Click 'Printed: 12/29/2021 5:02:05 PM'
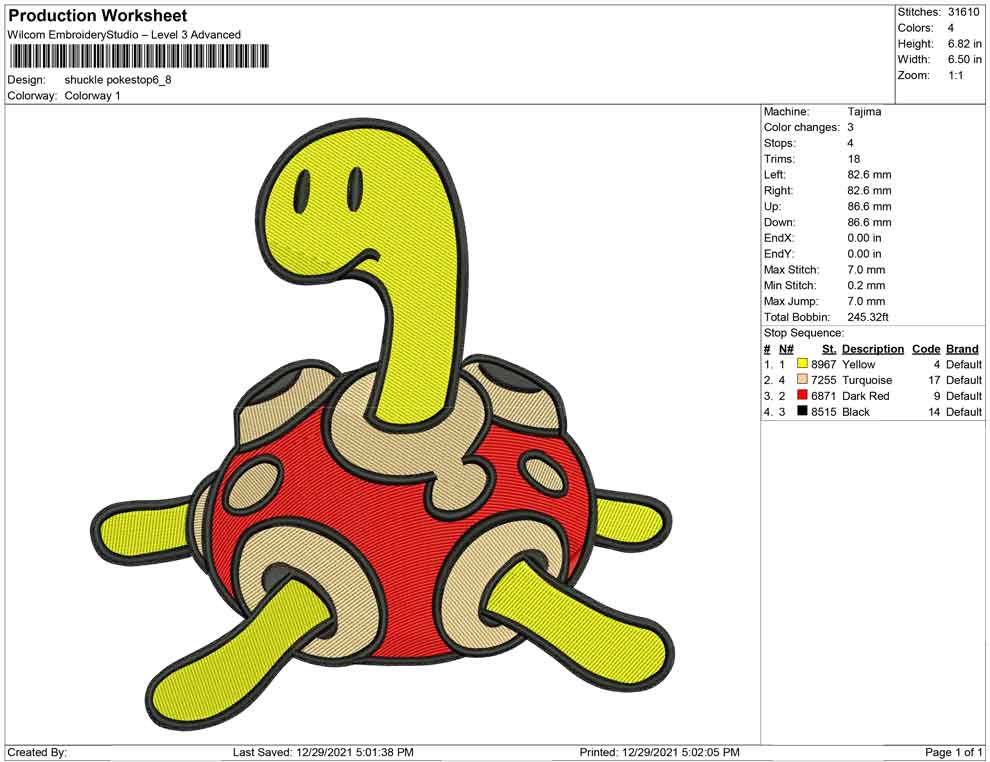990x762 pixels. 660,753
